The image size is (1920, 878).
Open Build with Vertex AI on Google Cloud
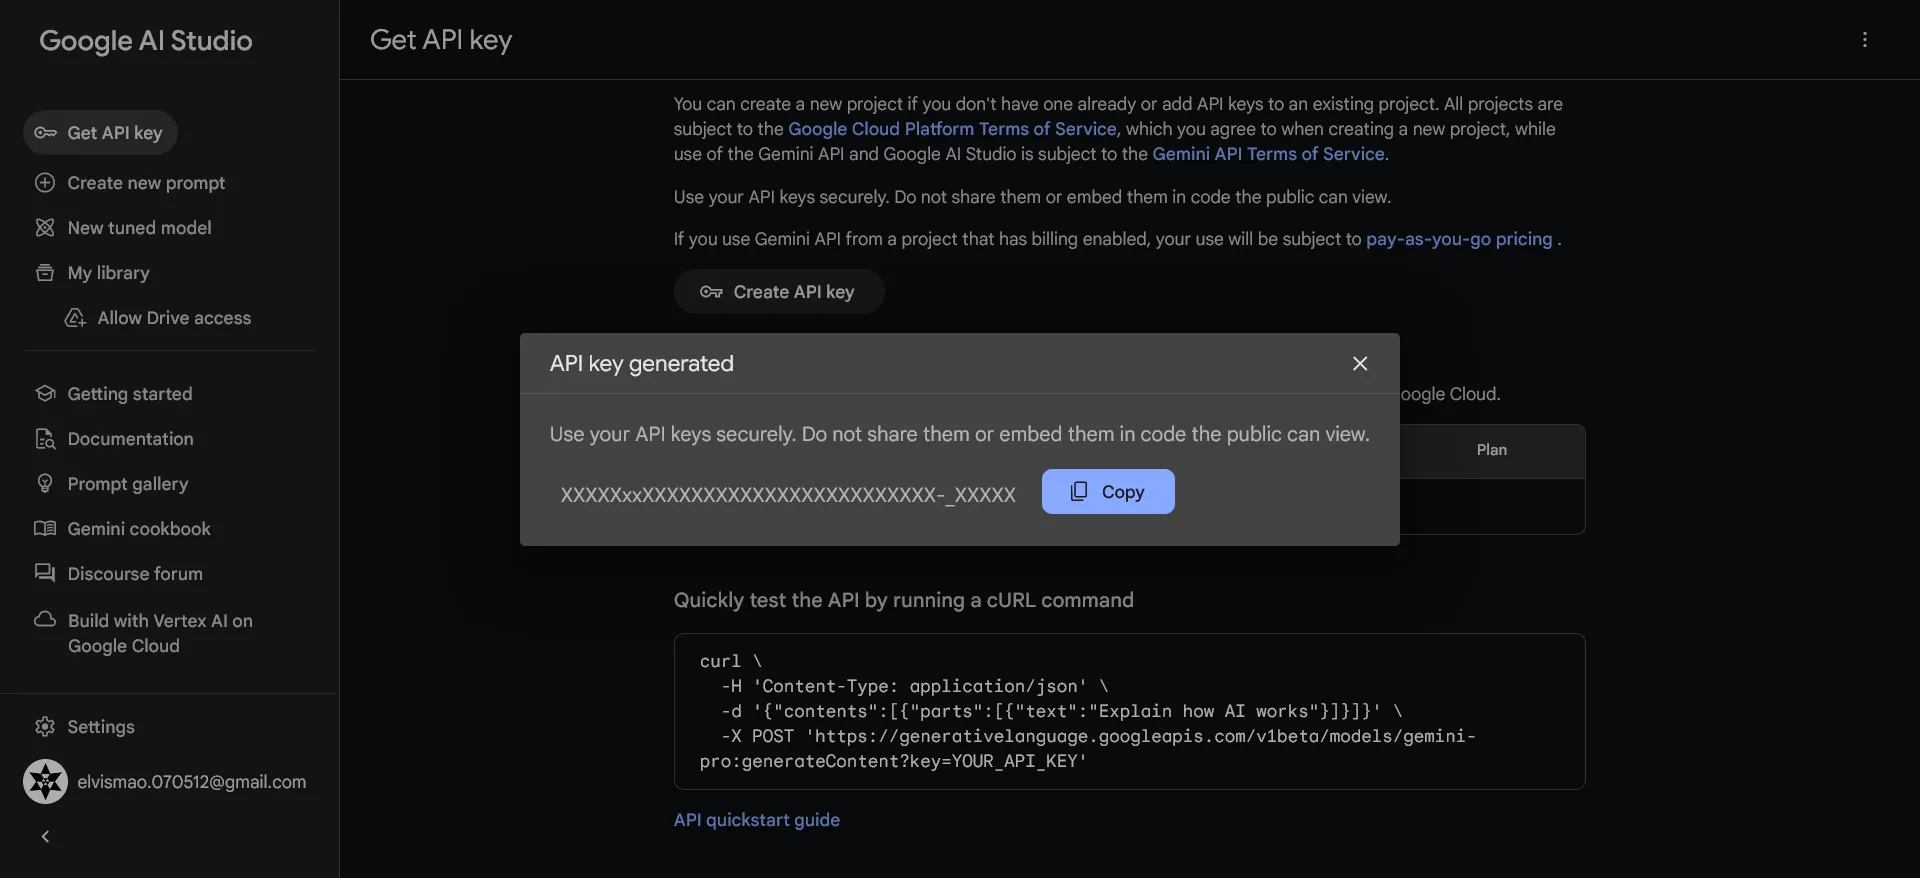tap(160, 633)
